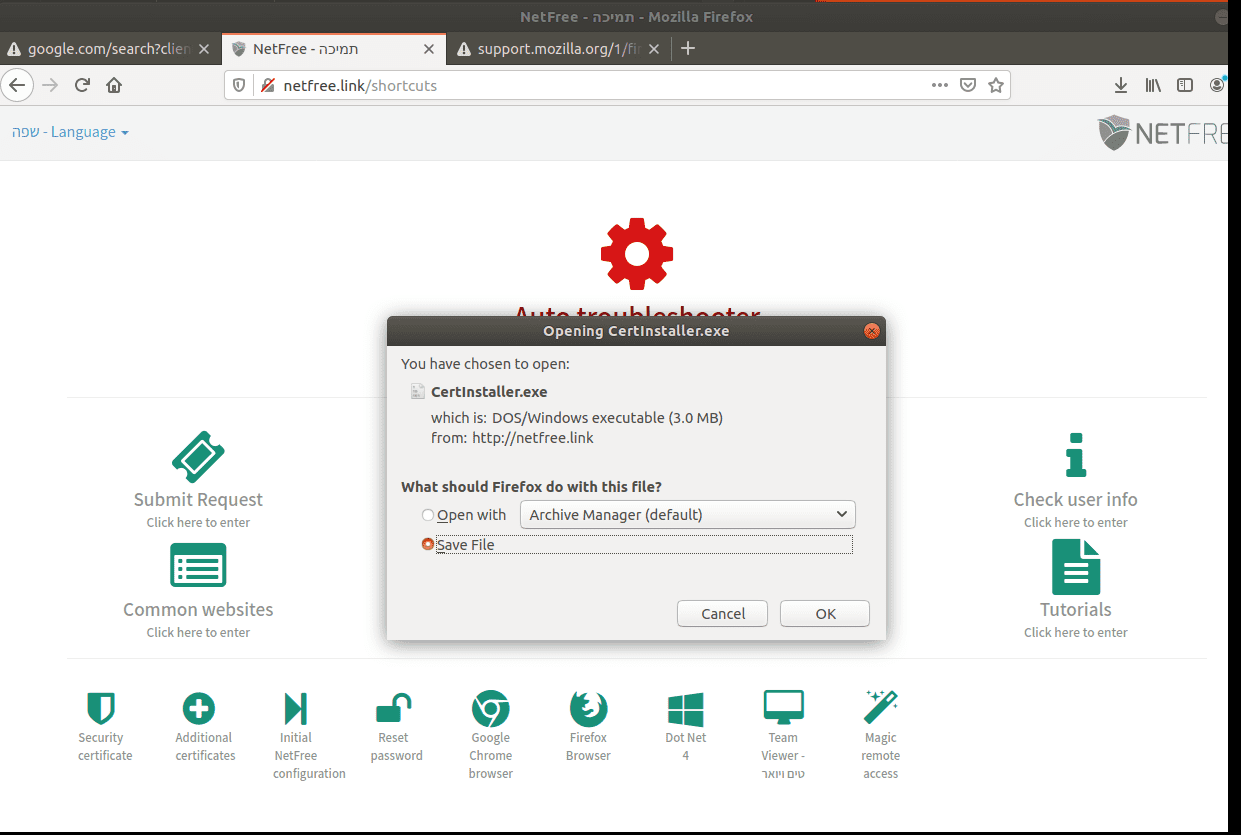Open the Dot Net 4 Windows icon
Image resolution: width=1241 pixels, height=835 pixels.
pos(686,708)
